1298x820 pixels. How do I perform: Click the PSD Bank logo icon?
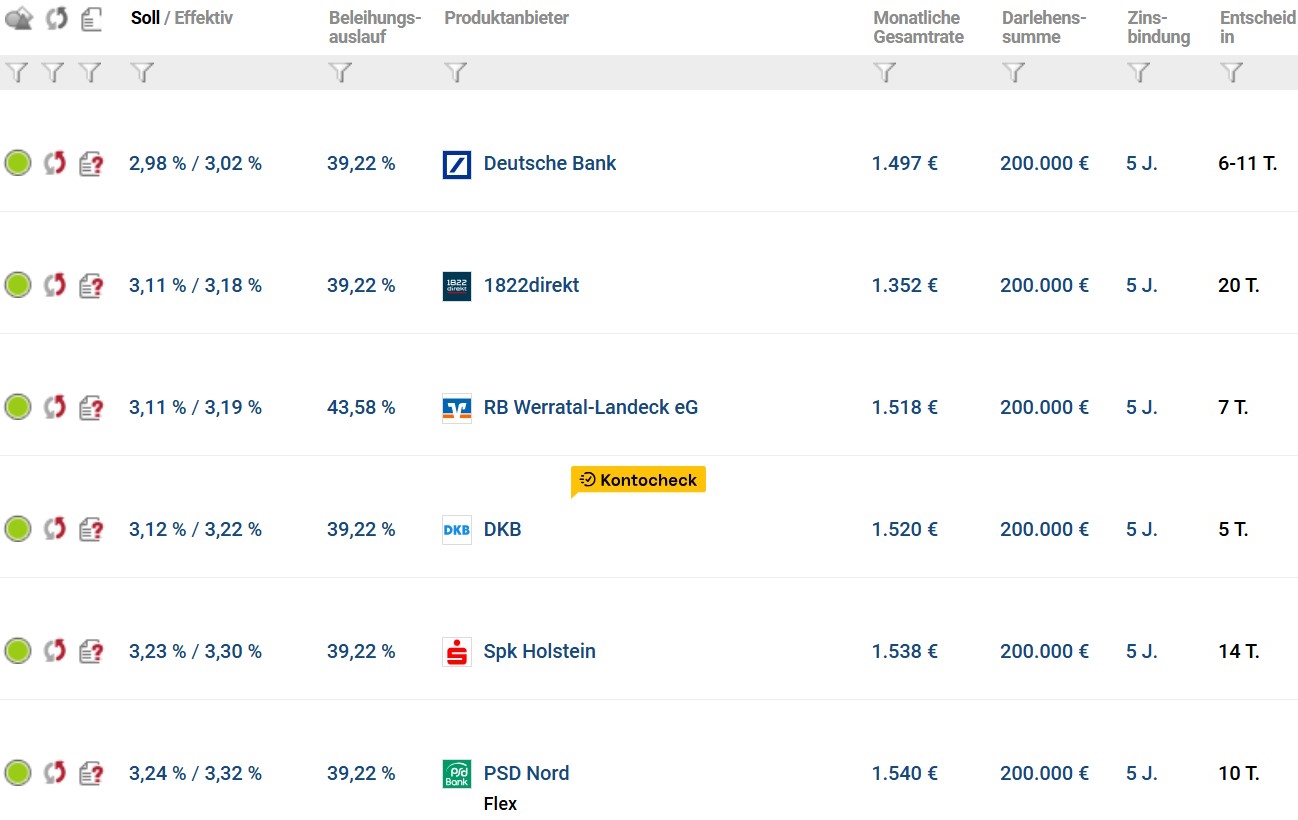456,774
